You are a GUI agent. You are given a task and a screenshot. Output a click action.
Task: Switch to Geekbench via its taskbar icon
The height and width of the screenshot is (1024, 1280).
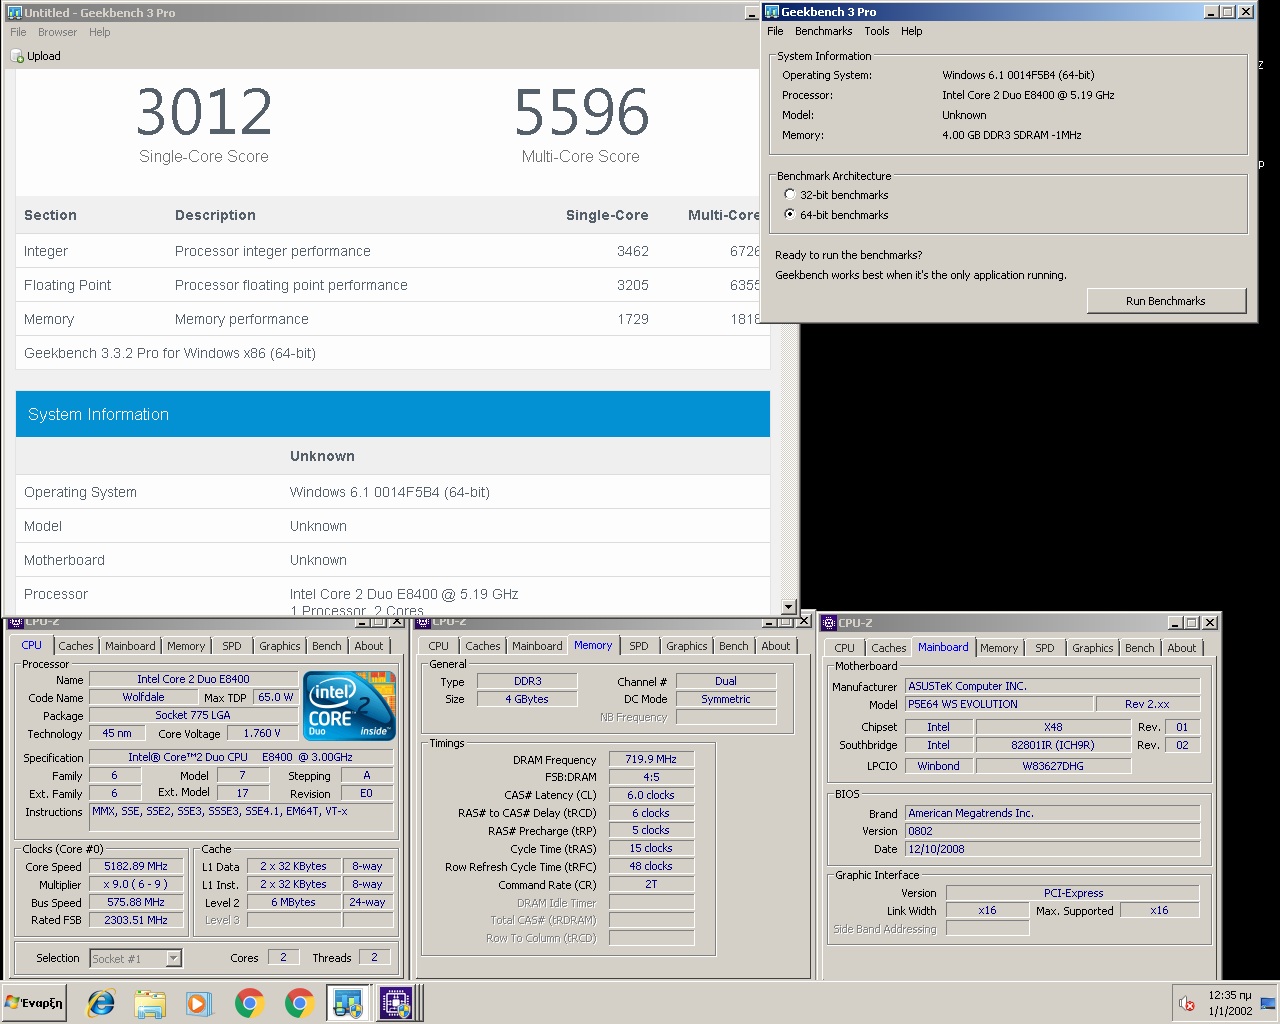pos(348,1003)
